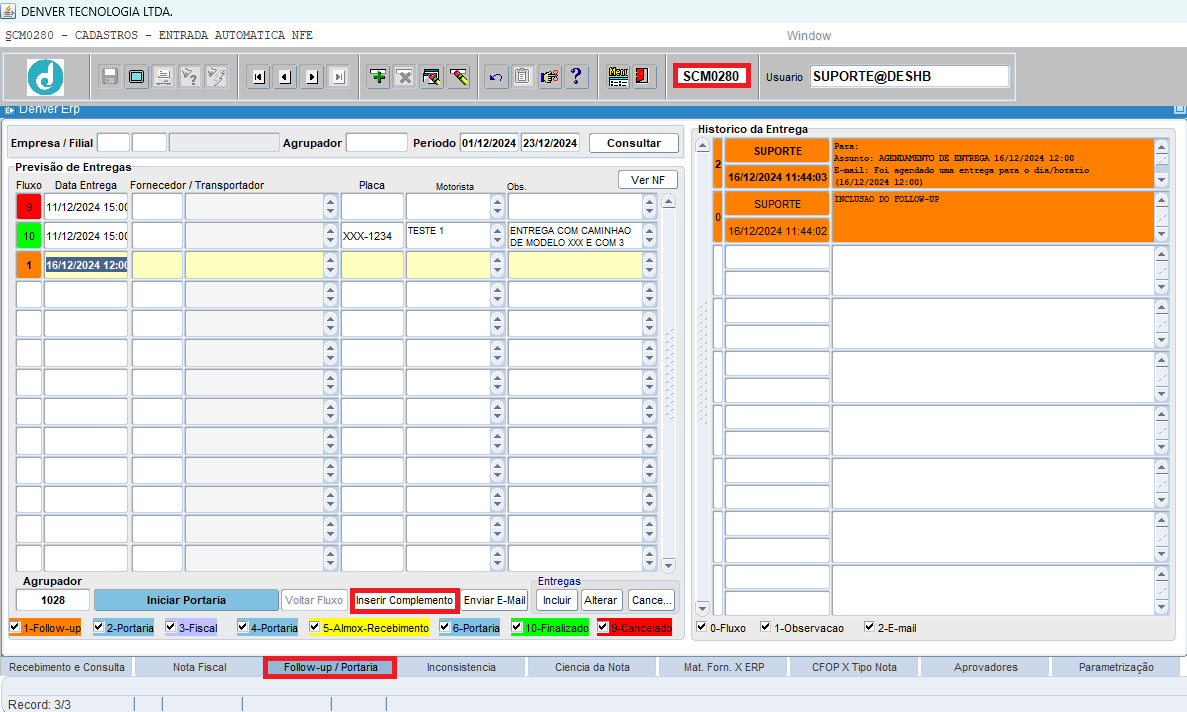Click the Placa cell XXX-1234

(372, 236)
